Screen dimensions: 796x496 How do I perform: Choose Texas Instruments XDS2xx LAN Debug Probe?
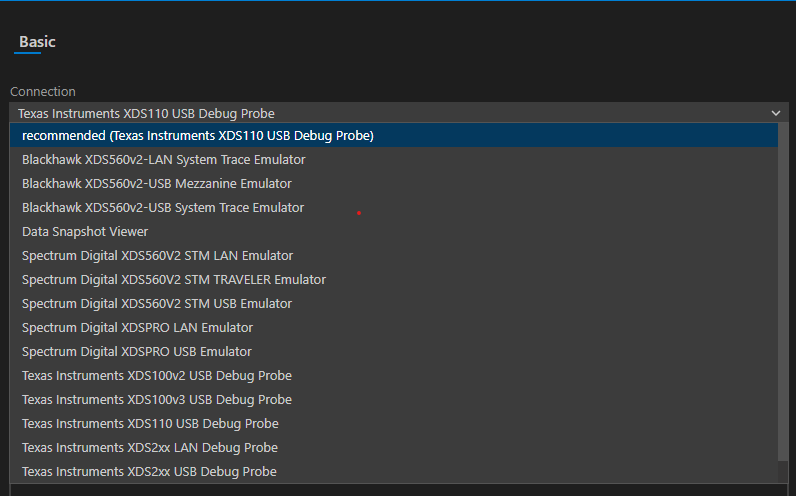click(x=150, y=448)
